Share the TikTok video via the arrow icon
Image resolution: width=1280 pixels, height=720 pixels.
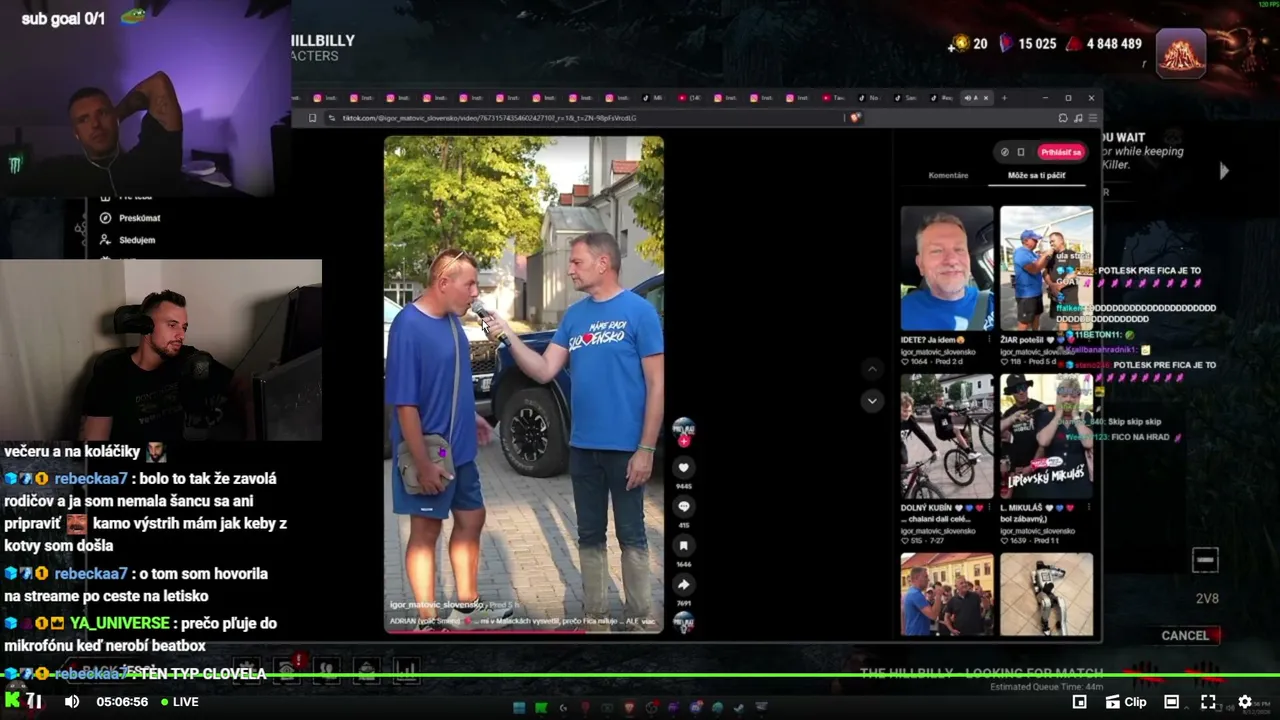[x=684, y=585]
